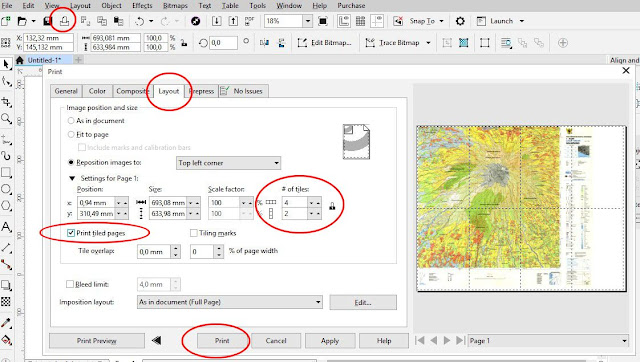Screen dimensions: 640x362
Task: Toggle 'Include marks and calibration bars' checkbox
Action: pos(82,147)
